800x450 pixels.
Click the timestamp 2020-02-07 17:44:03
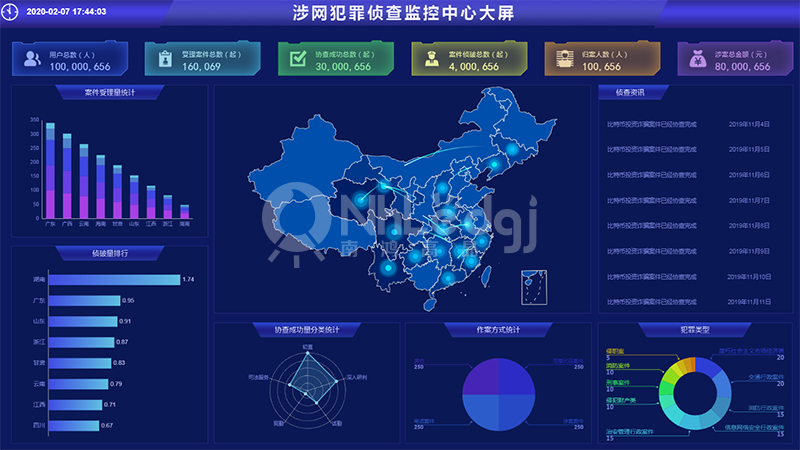tap(66, 12)
